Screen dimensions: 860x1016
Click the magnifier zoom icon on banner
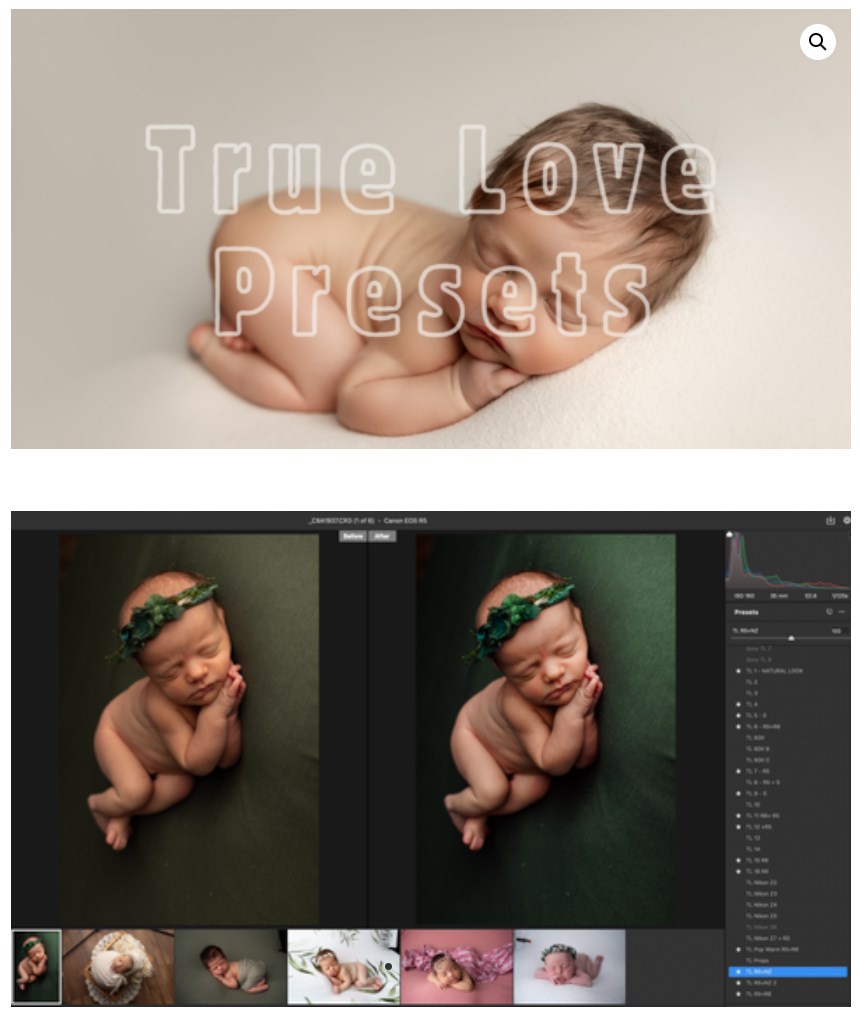coord(817,42)
